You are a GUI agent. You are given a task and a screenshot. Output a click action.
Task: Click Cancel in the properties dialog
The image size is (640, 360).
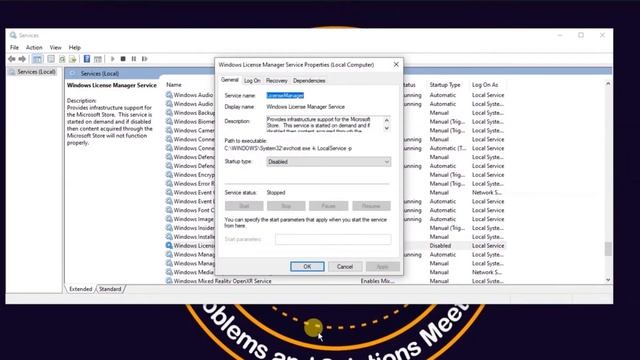point(345,267)
